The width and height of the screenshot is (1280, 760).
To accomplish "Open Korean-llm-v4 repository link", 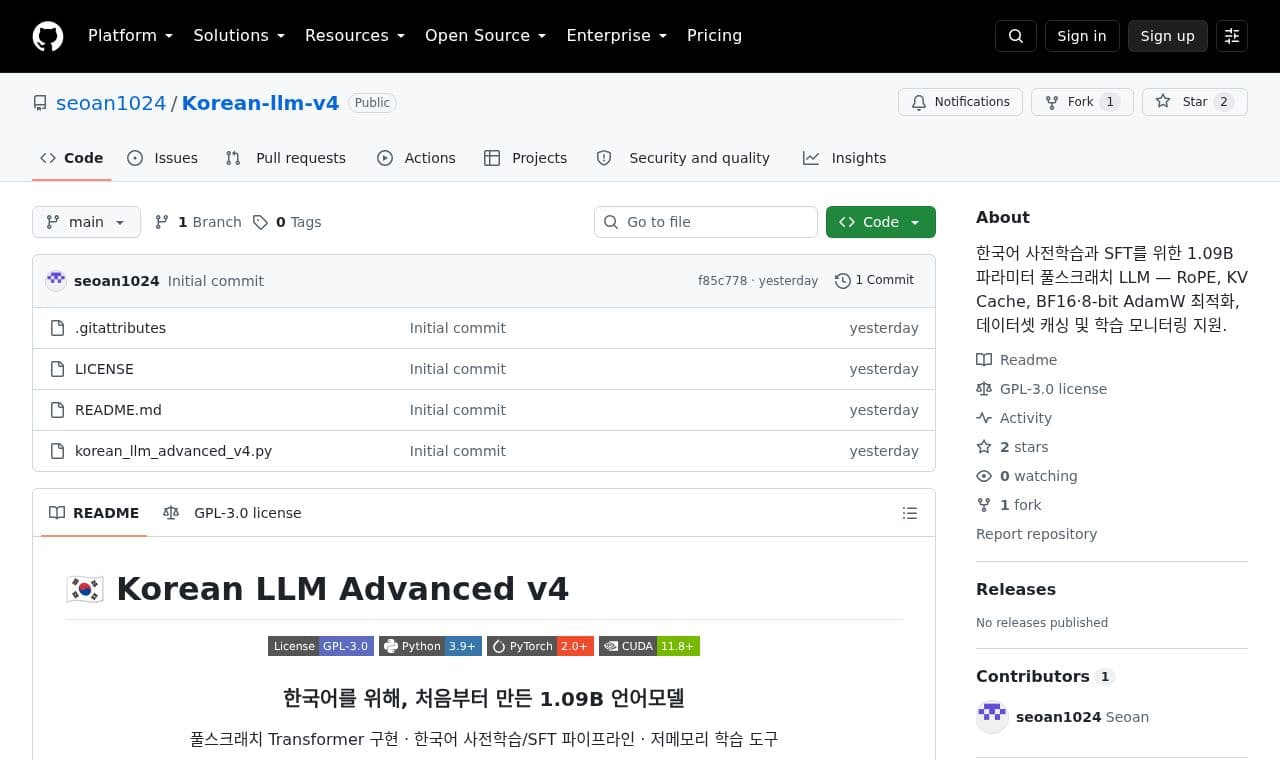I will (x=260, y=103).
